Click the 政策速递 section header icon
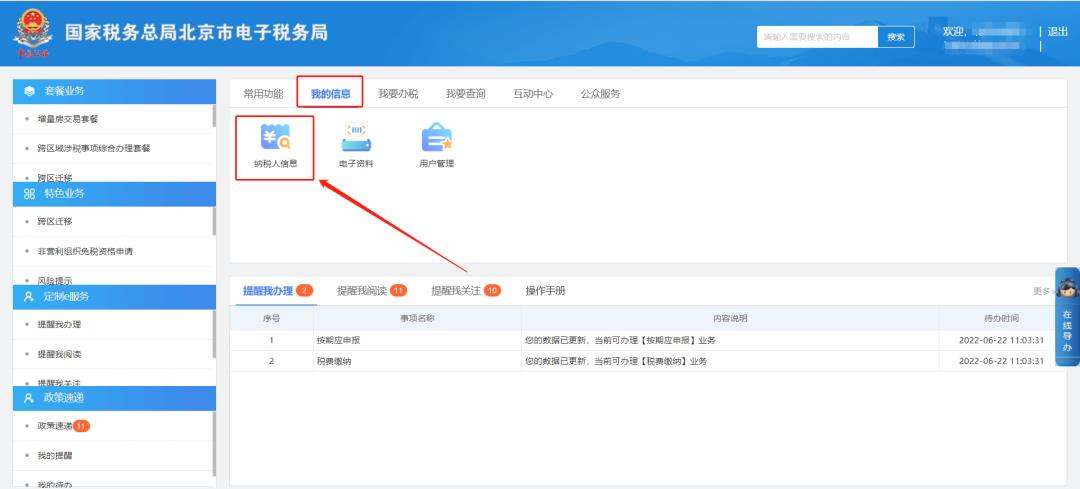The image size is (1080, 489). (x=29, y=398)
